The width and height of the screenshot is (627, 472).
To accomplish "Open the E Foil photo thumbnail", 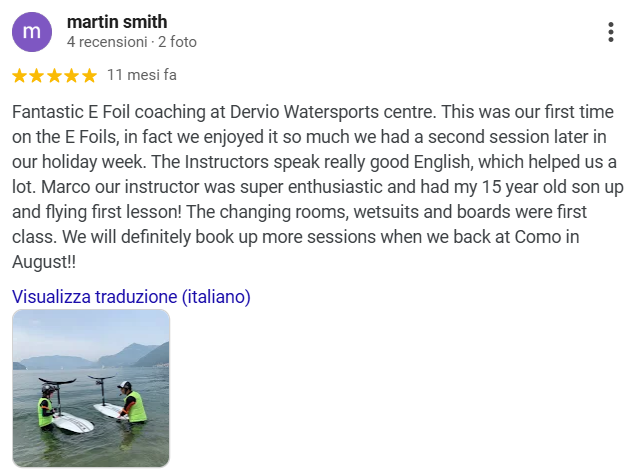I will [x=91, y=388].
